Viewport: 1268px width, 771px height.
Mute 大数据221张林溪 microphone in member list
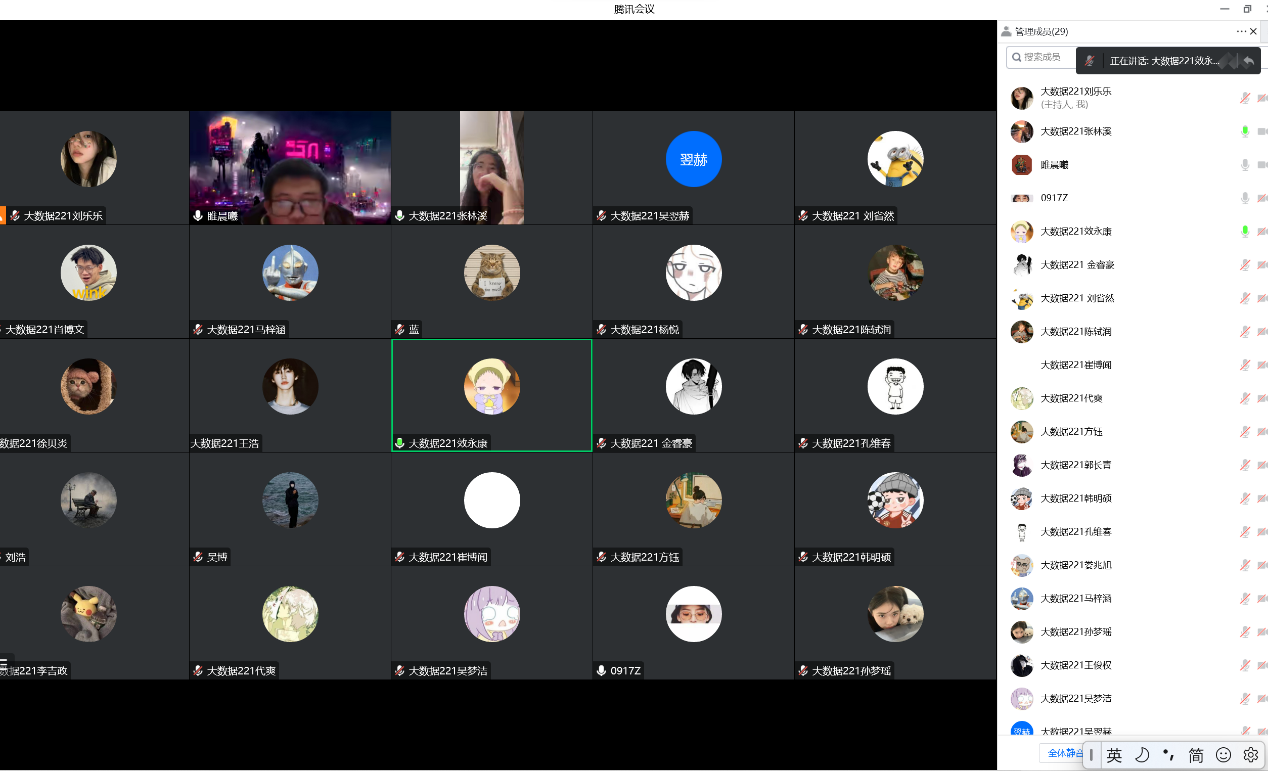tap(1245, 131)
